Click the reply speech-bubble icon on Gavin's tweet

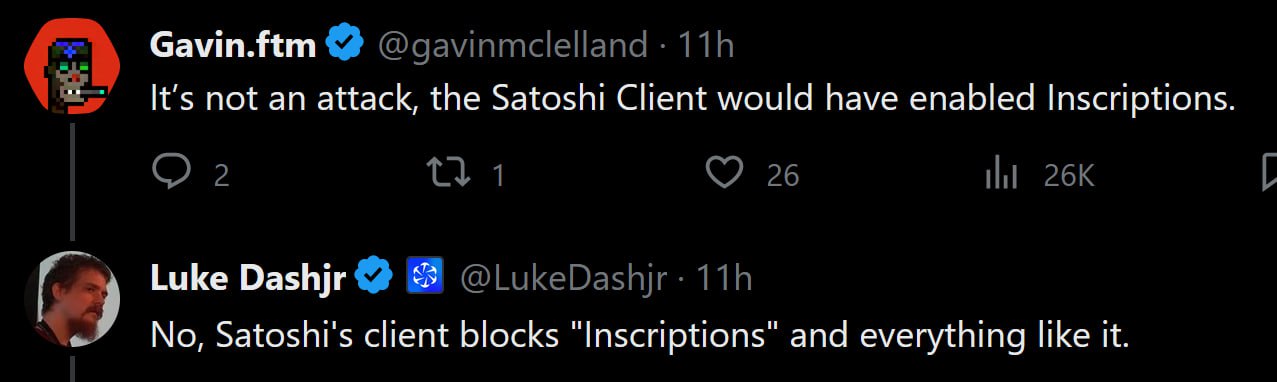pyautogui.click(x=172, y=175)
